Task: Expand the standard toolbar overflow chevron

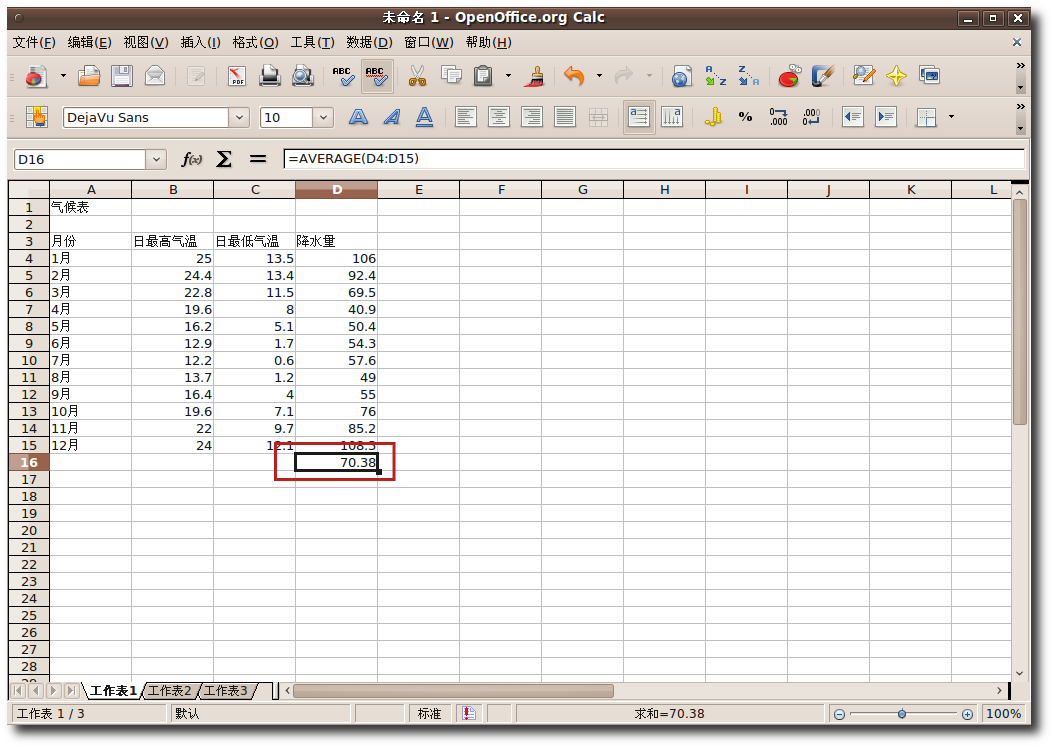Action: click(x=1020, y=65)
